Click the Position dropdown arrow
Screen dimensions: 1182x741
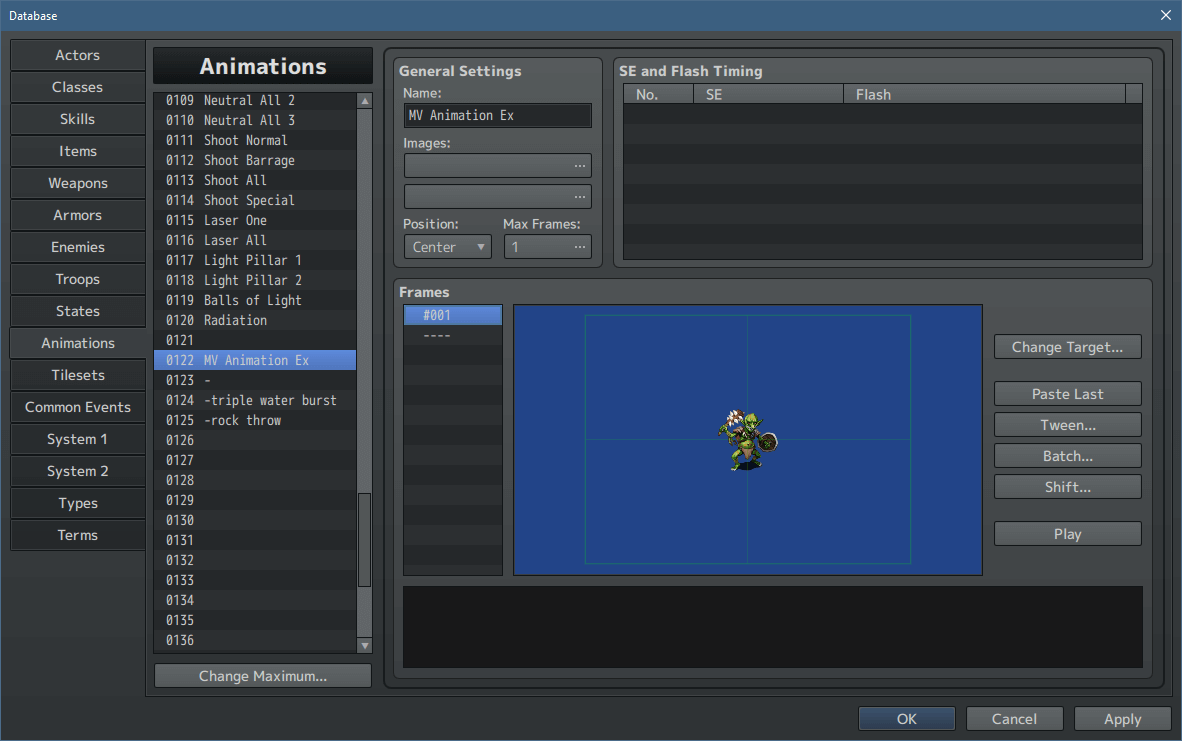pyautogui.click(x=481, y=246)
